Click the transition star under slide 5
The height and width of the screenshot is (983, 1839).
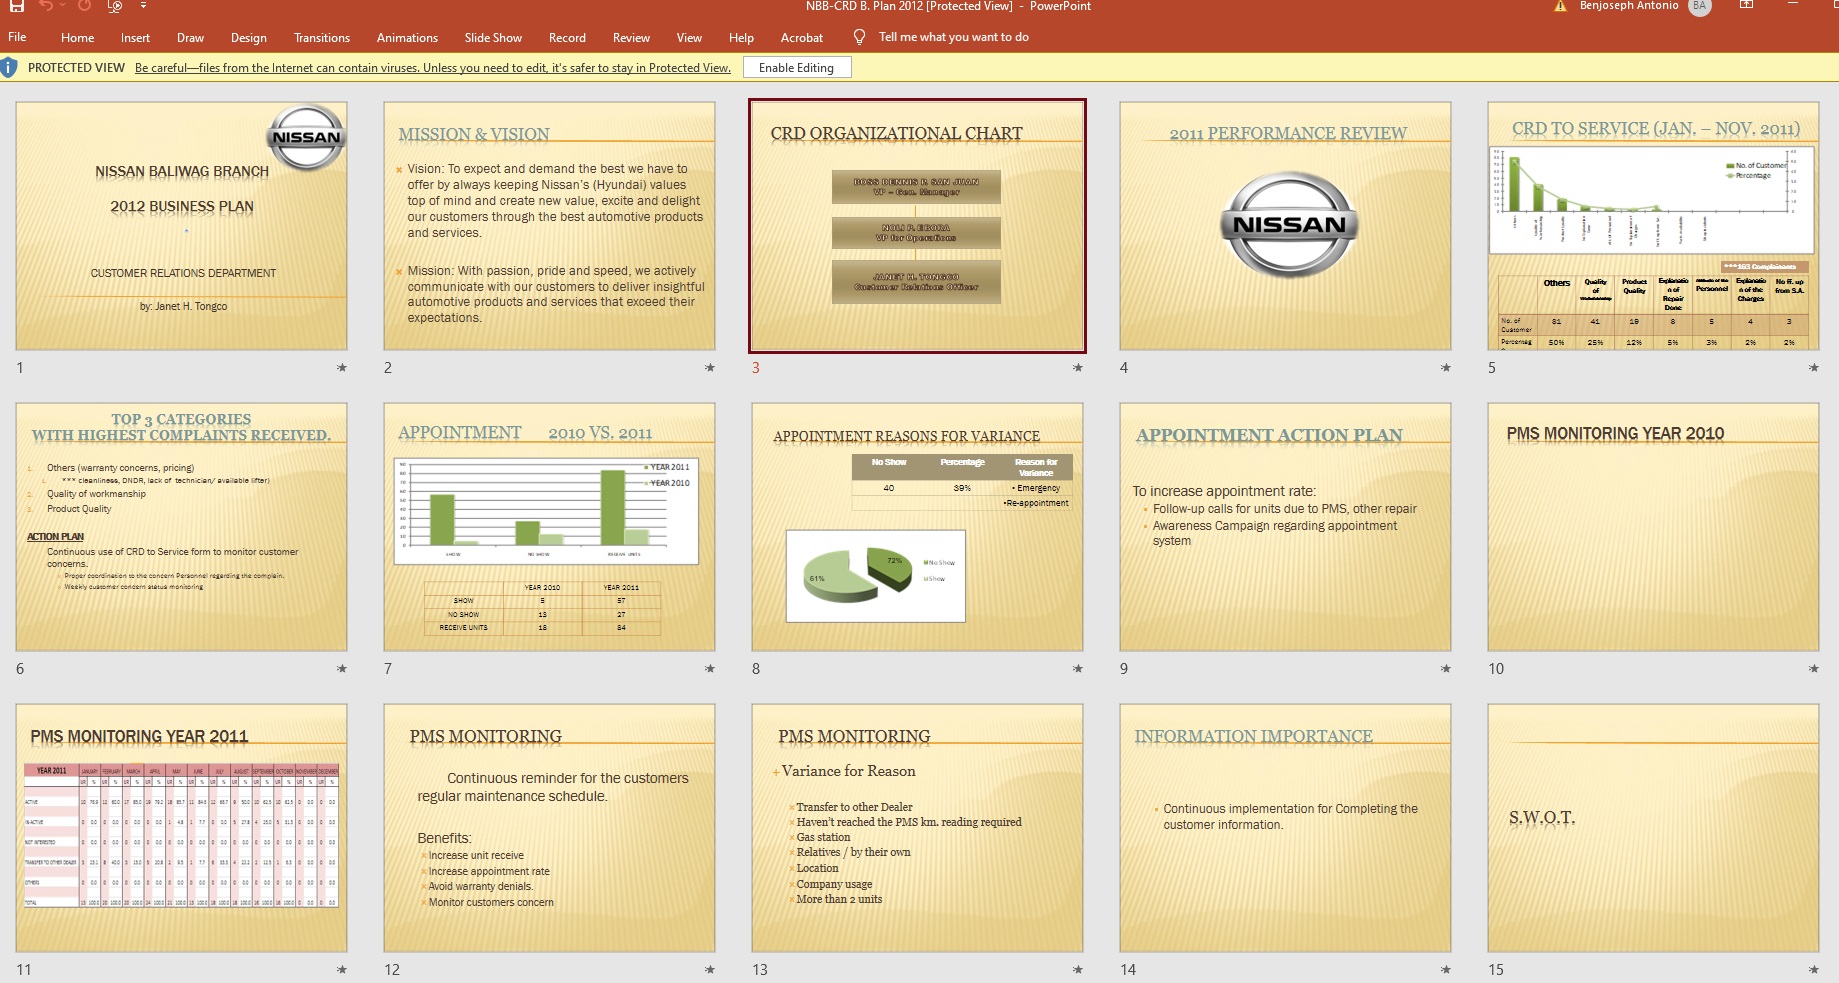(1814, 368)
